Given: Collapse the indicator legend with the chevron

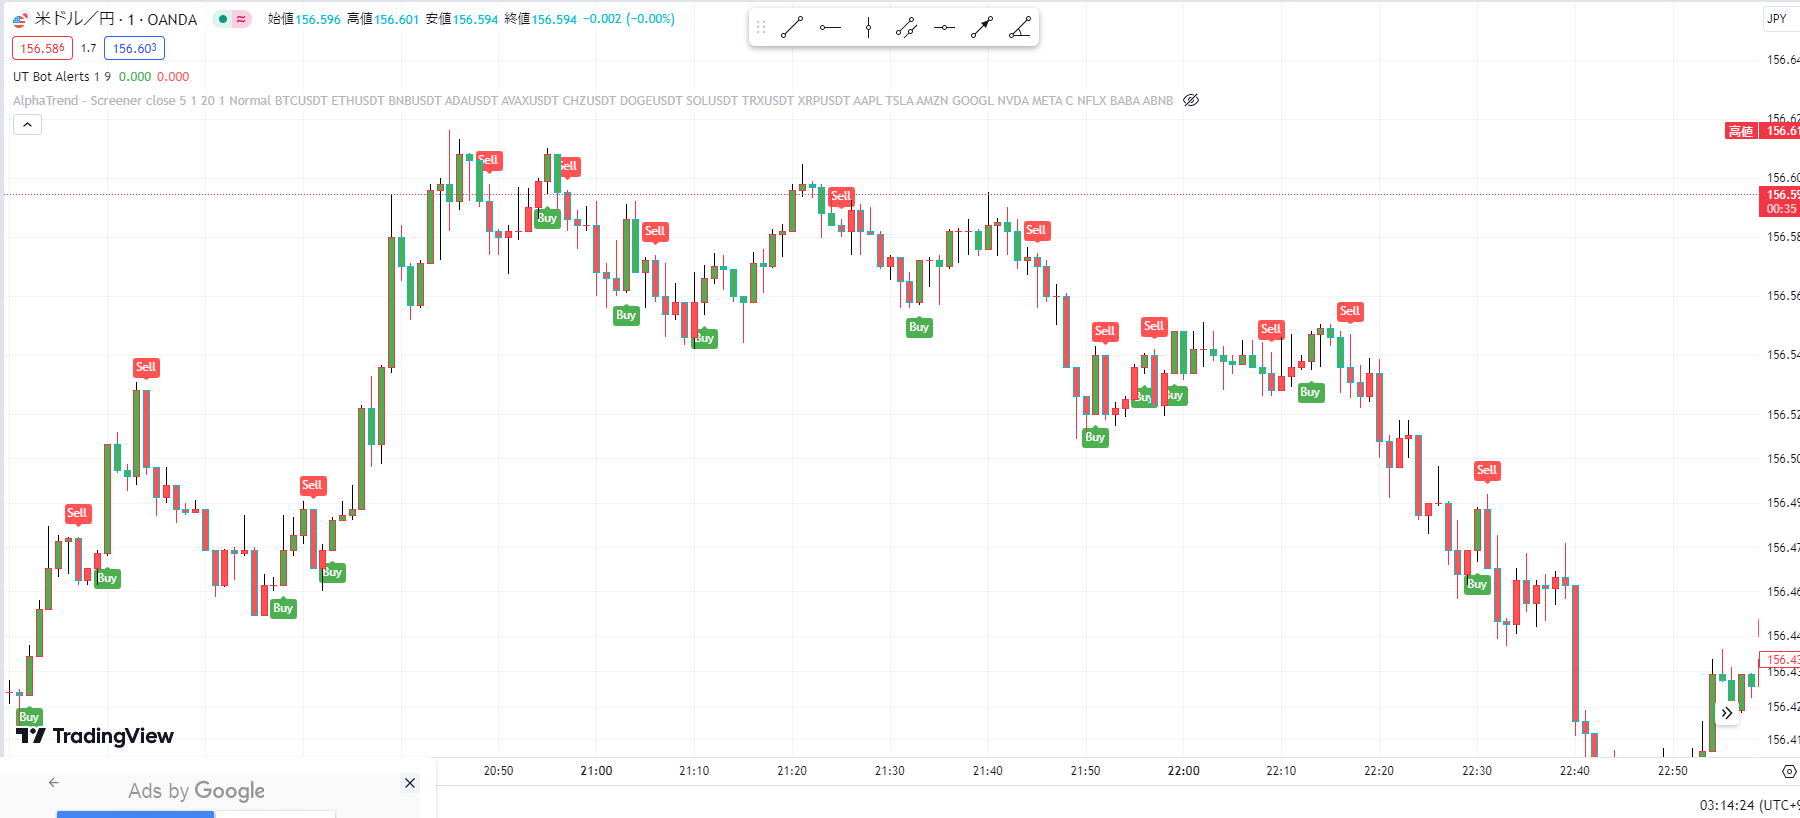Looking at the screenshot, I should coord(27,125).
